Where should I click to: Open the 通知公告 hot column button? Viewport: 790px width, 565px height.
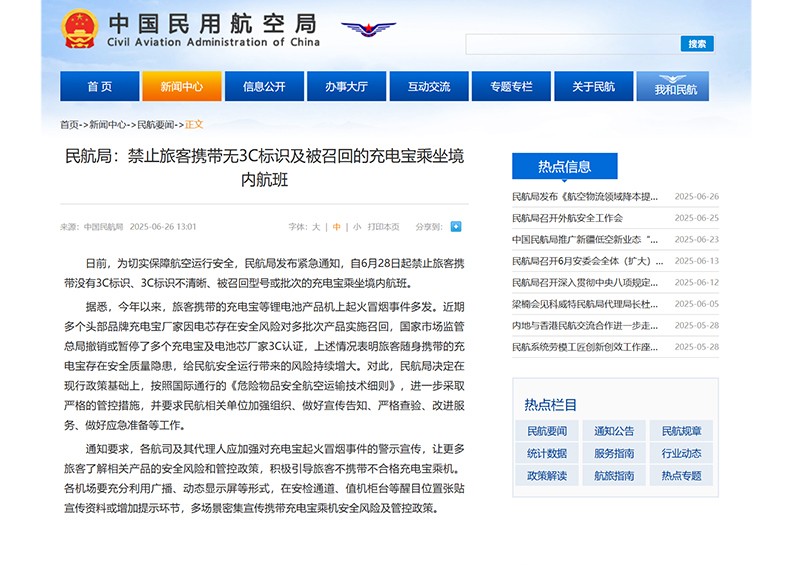click(614, 431)
